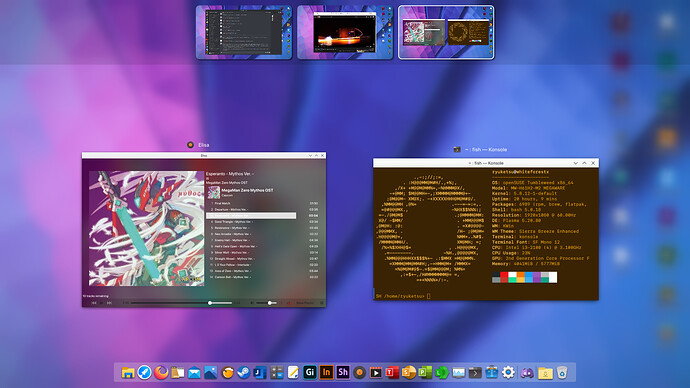Launch Steam from the dock
Screen dimensions: 690x388
pyautogui.click(x=244, y=373)
